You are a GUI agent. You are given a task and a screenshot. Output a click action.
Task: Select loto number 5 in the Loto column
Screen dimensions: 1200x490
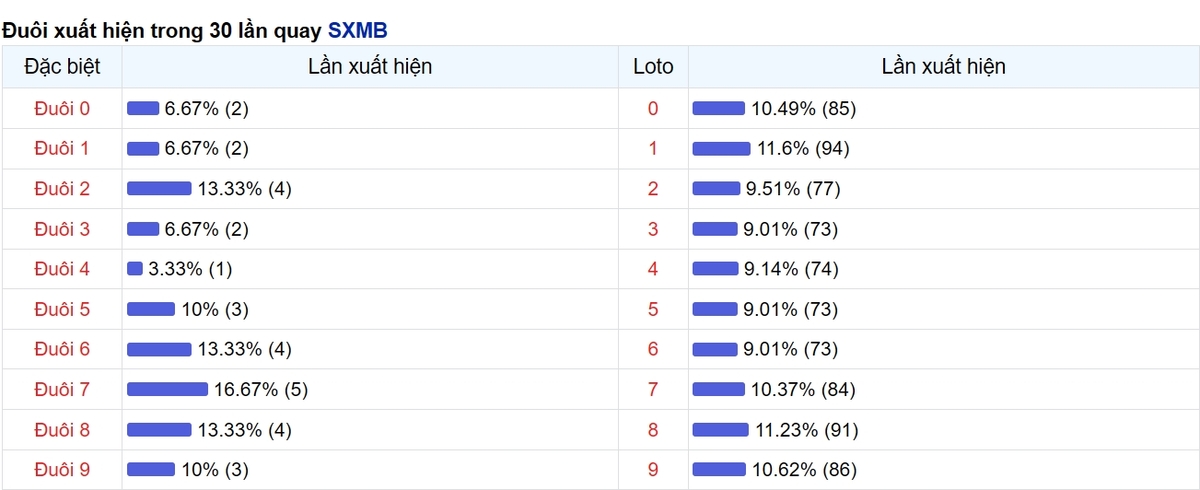(x=653, y=309)
